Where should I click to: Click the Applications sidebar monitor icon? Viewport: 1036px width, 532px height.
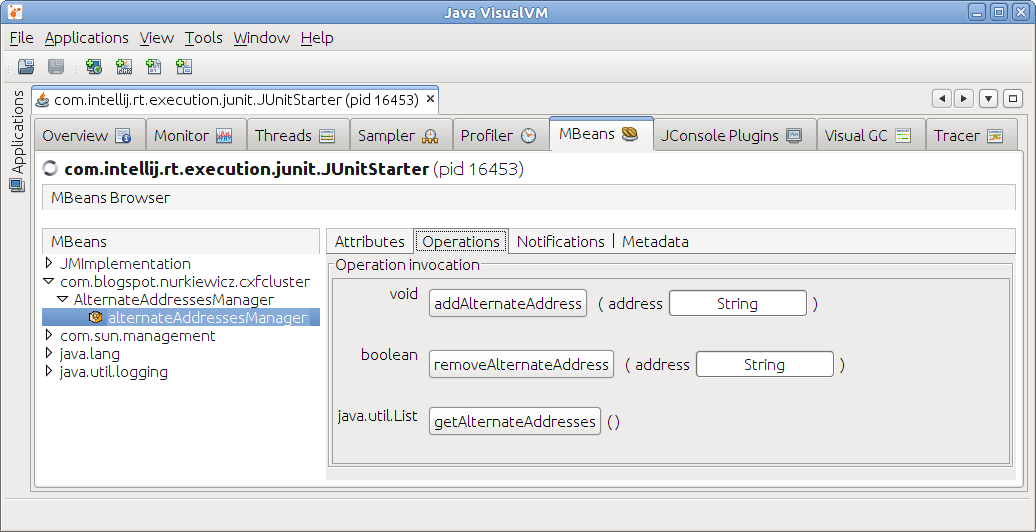pos(17,185)
